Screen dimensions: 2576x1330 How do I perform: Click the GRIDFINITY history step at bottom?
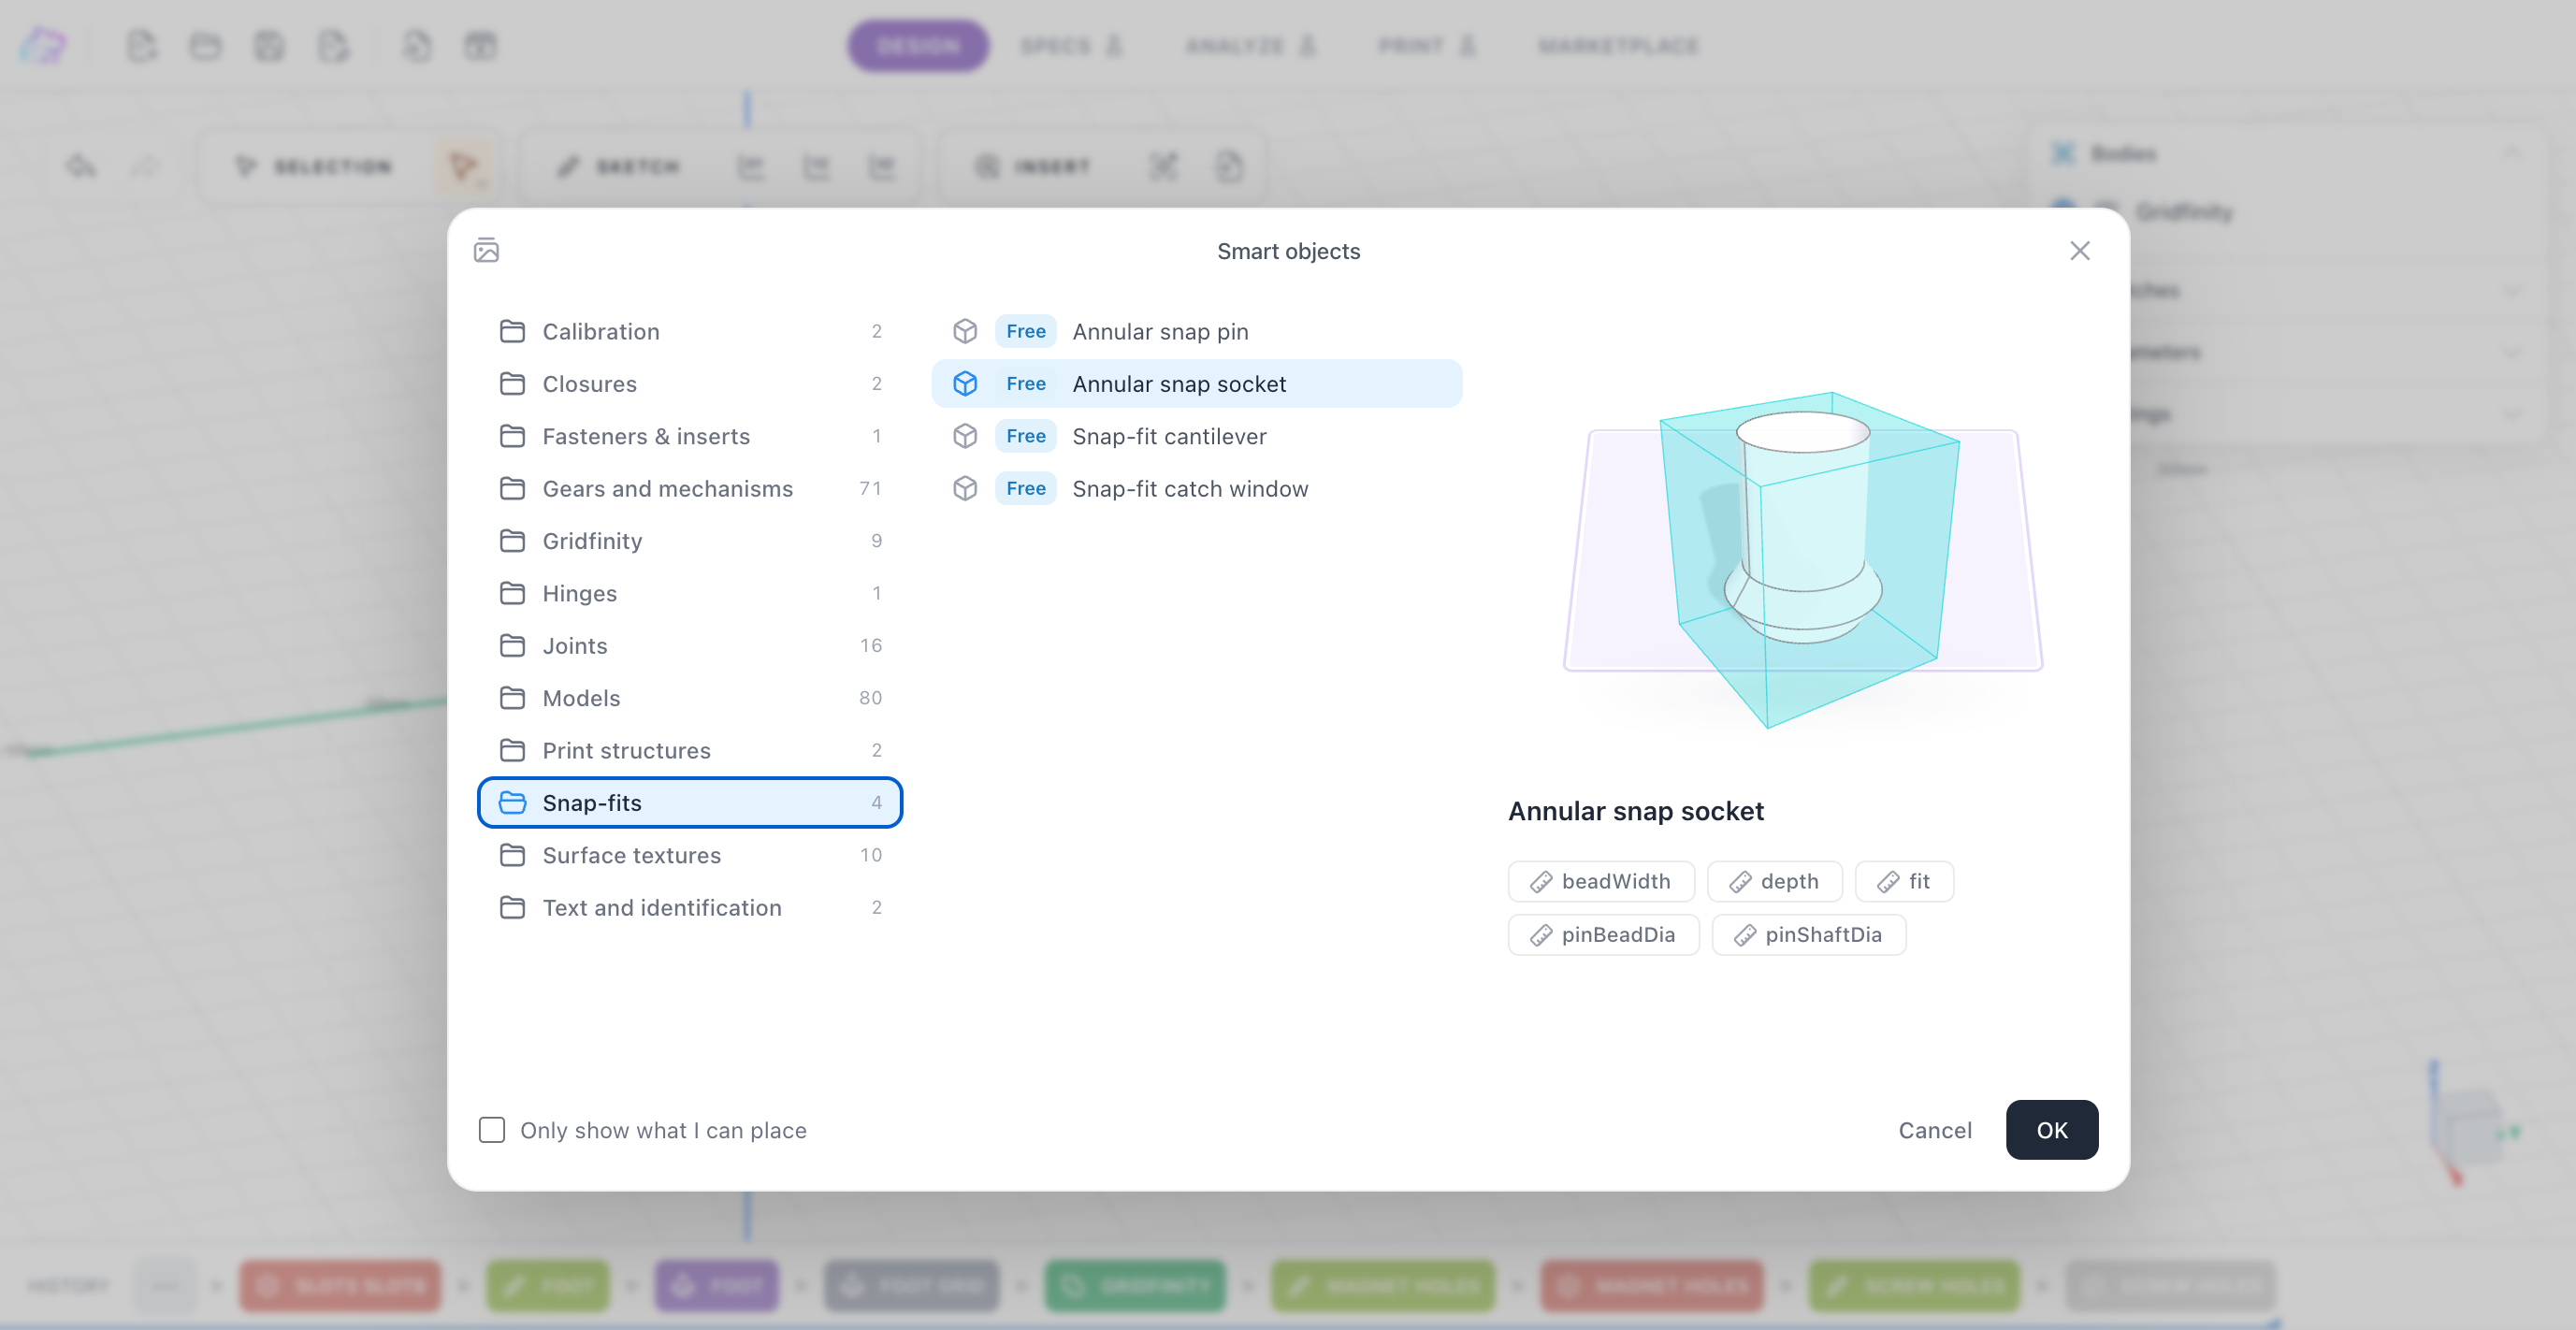coord(1136,1286)
